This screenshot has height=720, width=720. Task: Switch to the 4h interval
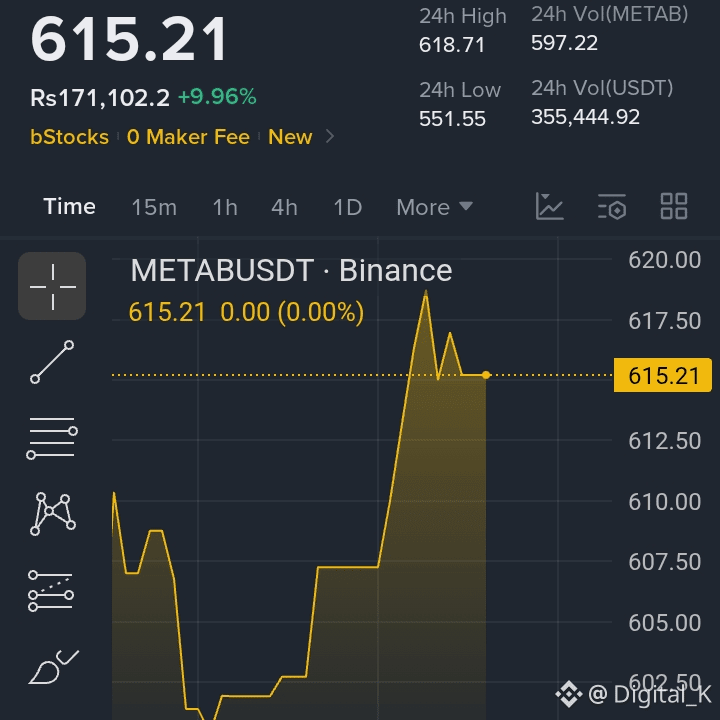coord(284,207)
